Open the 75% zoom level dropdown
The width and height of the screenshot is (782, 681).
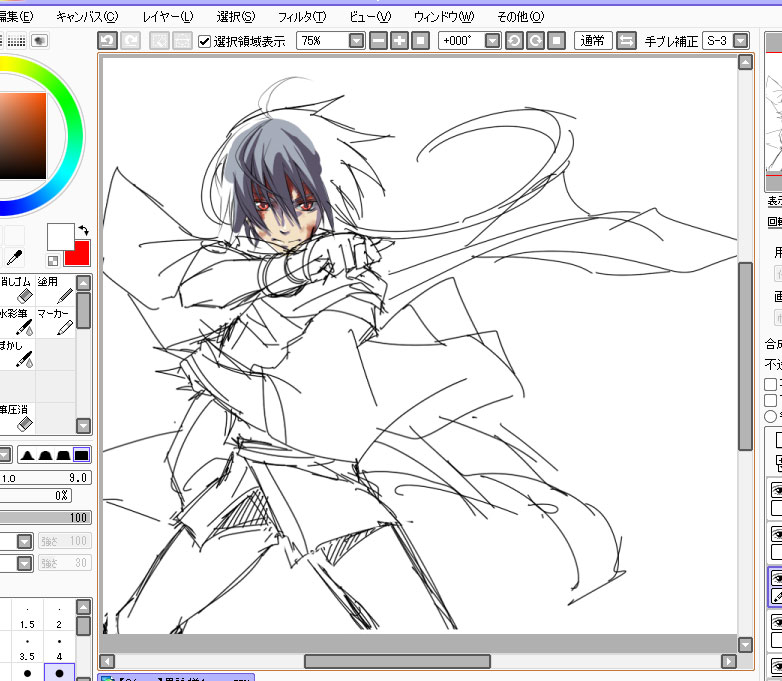tap(356, 40)
